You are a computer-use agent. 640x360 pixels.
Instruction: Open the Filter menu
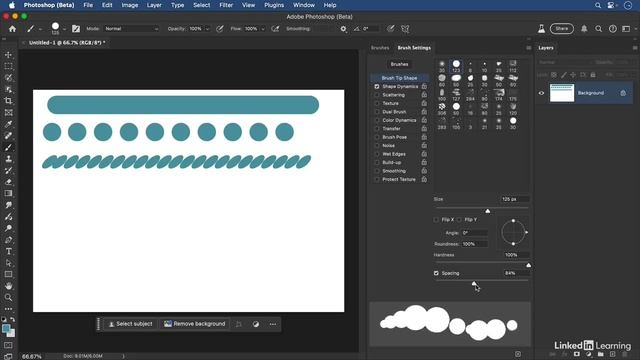tap(226, 5)
